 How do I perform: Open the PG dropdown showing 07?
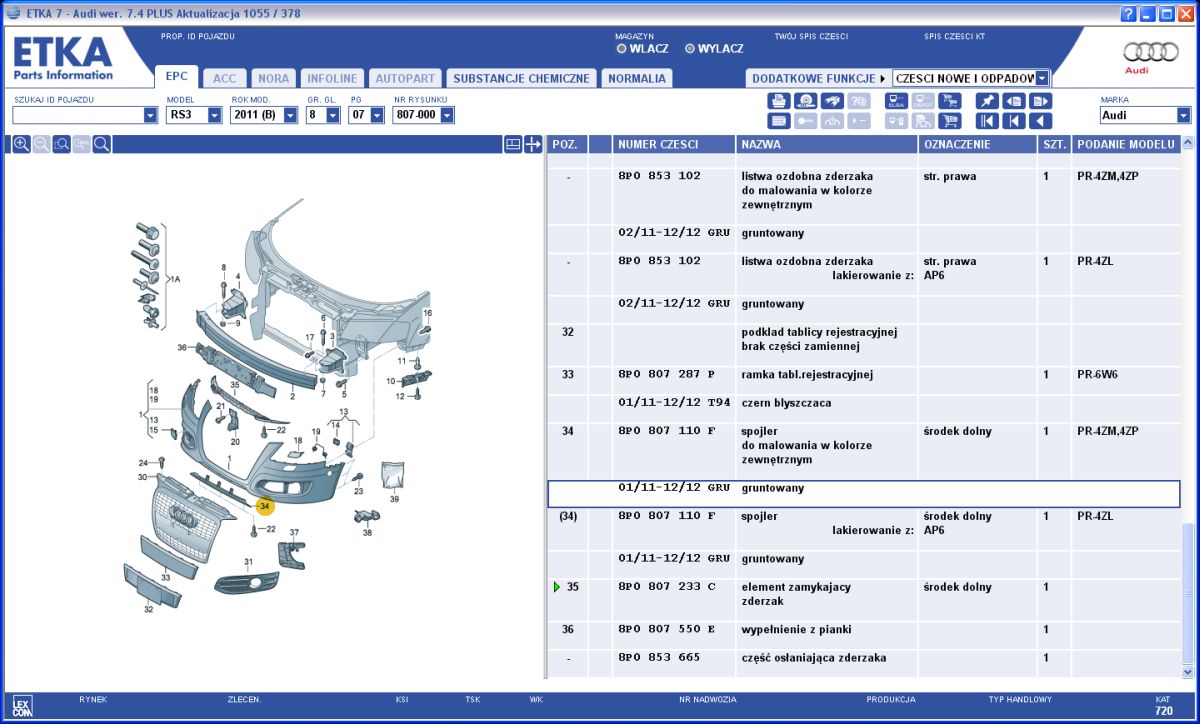(x=376, y=116)
